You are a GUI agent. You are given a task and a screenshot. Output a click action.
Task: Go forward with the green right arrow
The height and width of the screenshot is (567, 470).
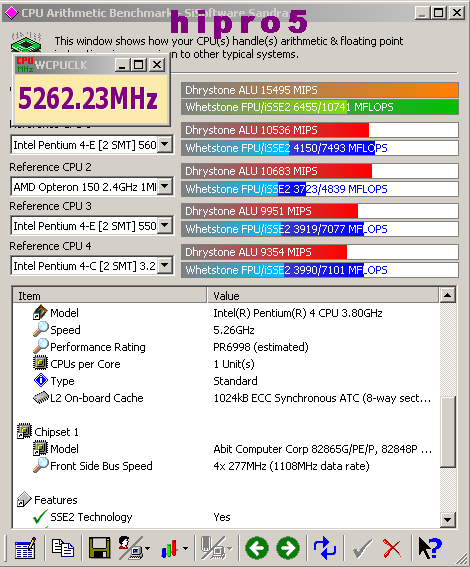[x=288, y=548]
